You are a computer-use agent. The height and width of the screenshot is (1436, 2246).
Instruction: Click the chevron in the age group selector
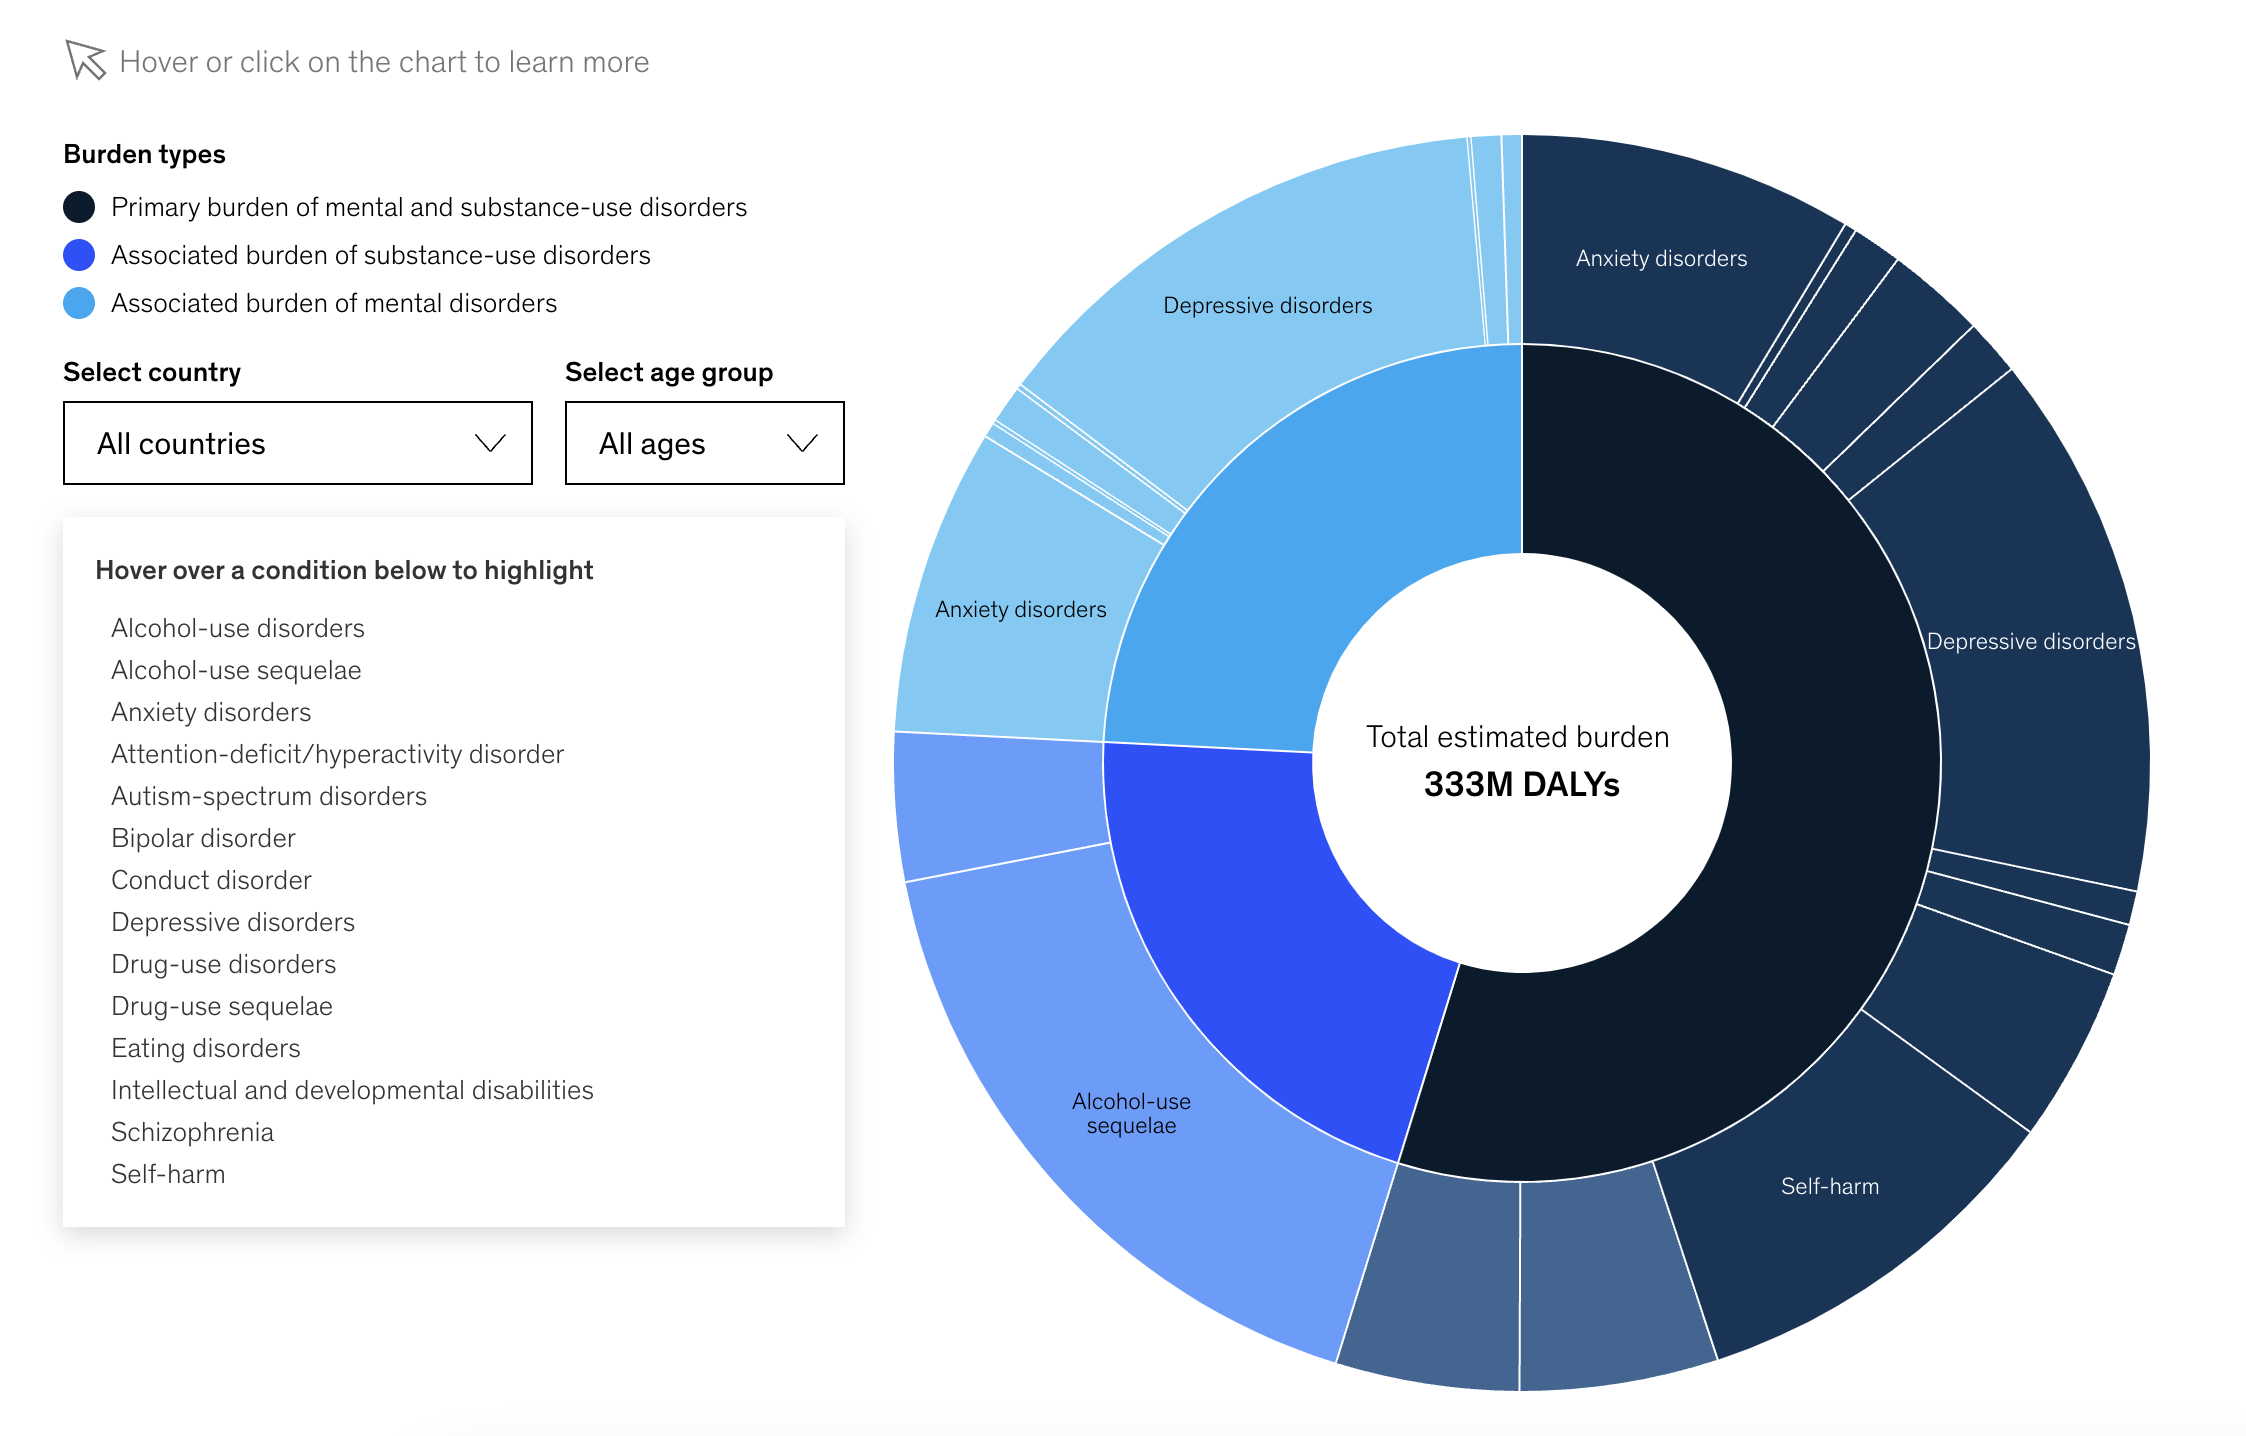tap(802, 443)
